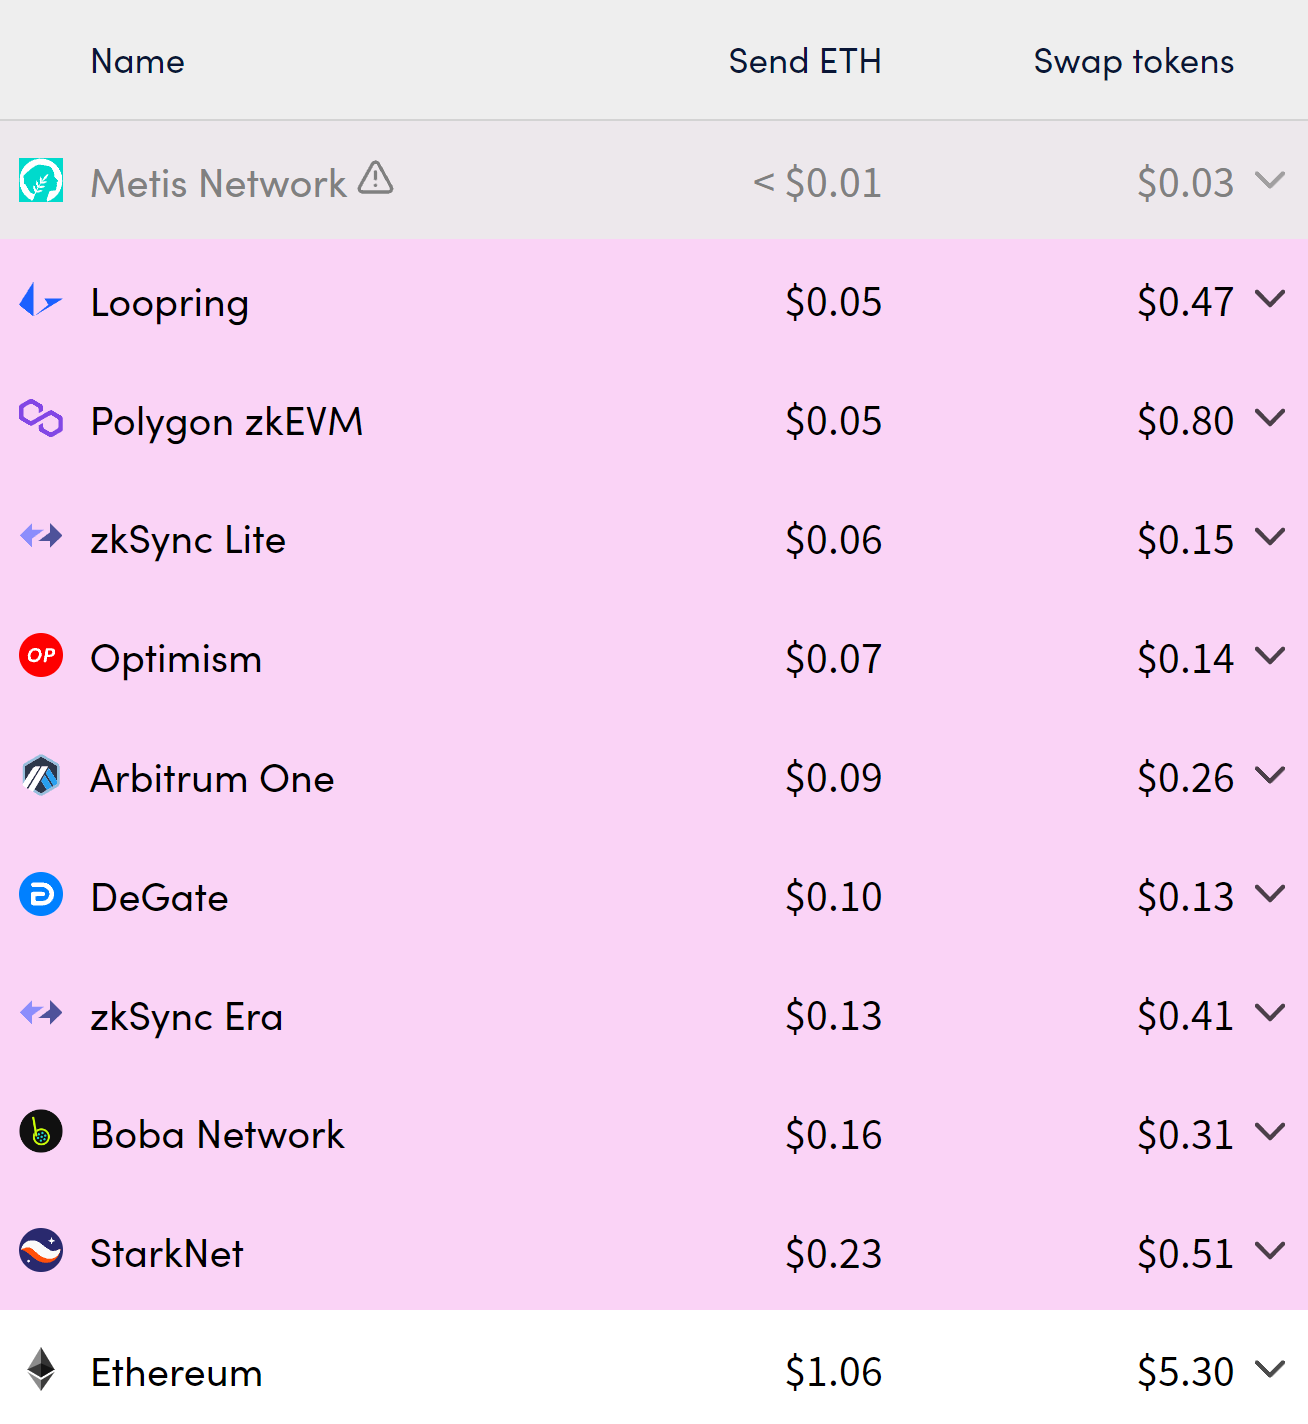Sort by the Swap tokens column header

tap(1133, 61)
